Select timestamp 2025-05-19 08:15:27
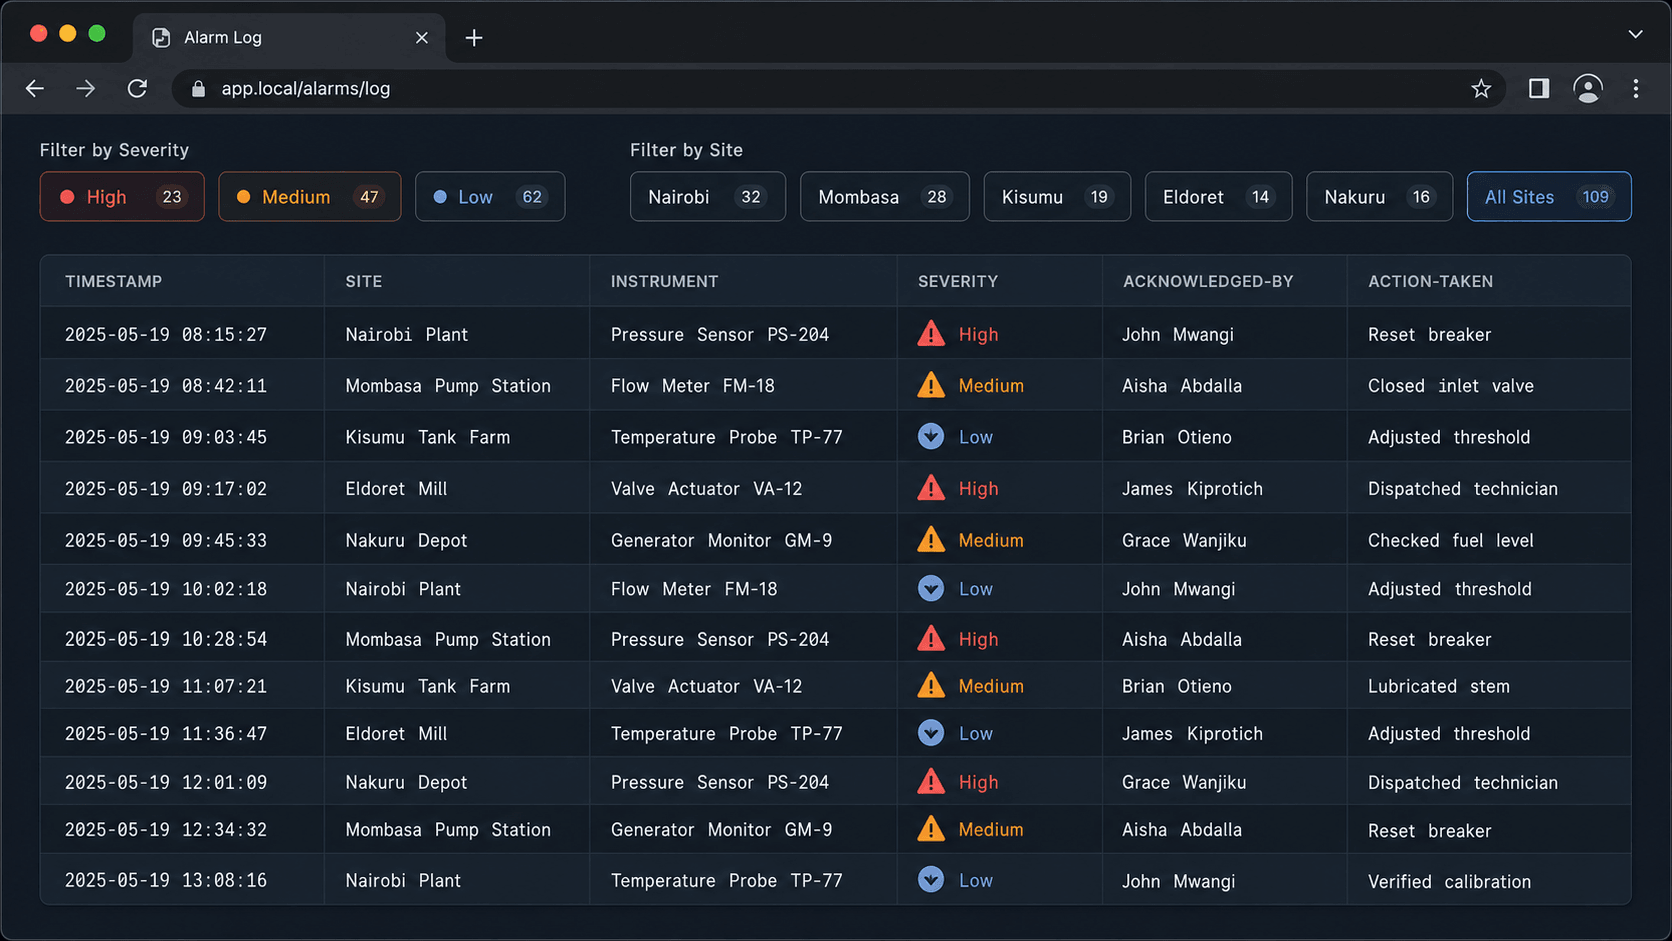The image size is (1672, 941). tap(166, 335)
